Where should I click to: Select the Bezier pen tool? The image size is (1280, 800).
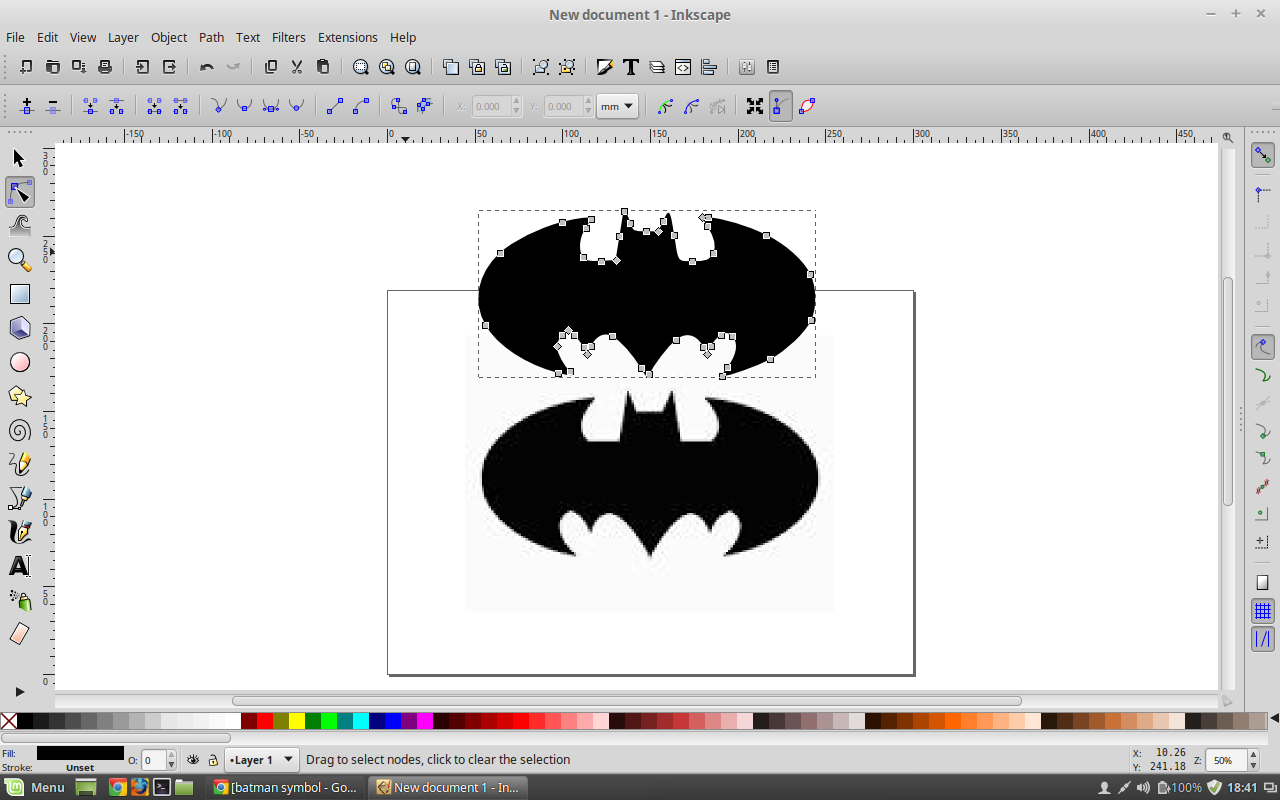coord(19,498)
